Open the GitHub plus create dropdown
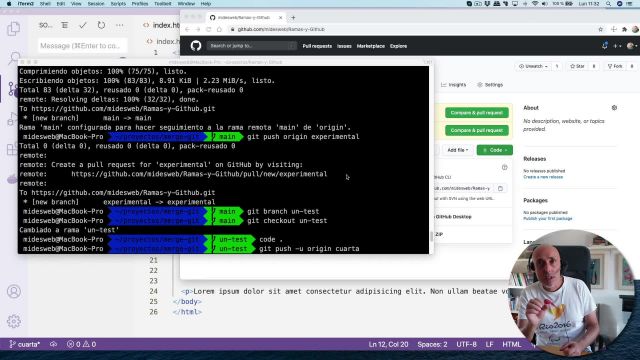The height and width of the screenshot is (360, 640). [x=617, y=46]
